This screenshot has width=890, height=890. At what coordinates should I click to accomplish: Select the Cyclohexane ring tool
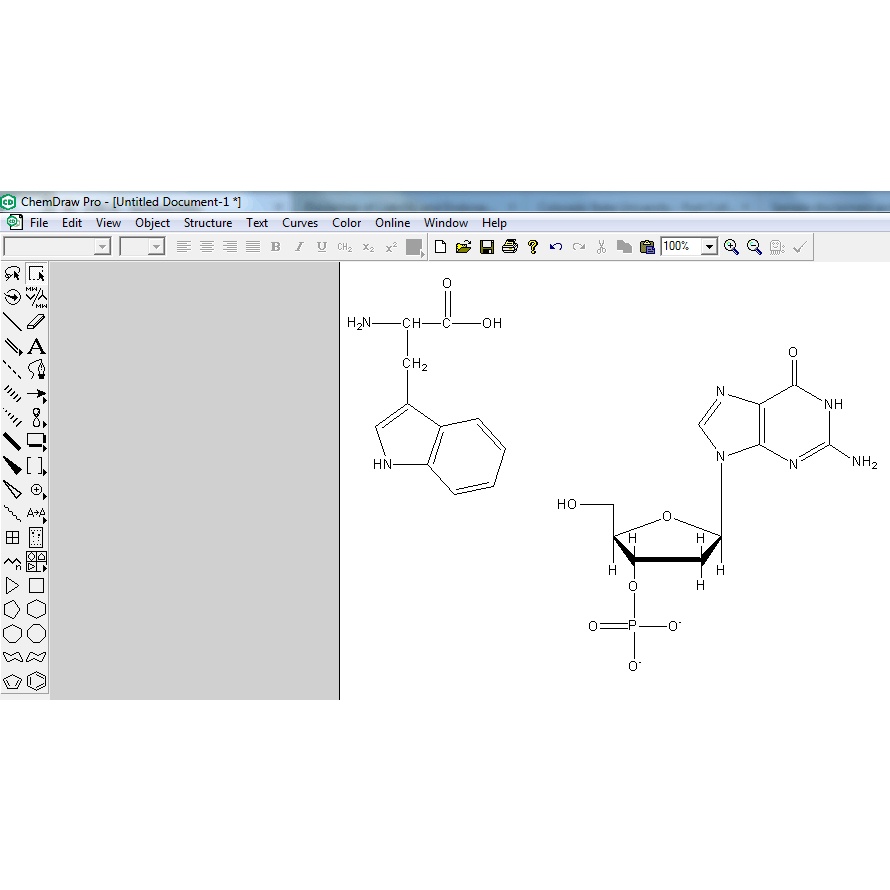pos(36,609)
